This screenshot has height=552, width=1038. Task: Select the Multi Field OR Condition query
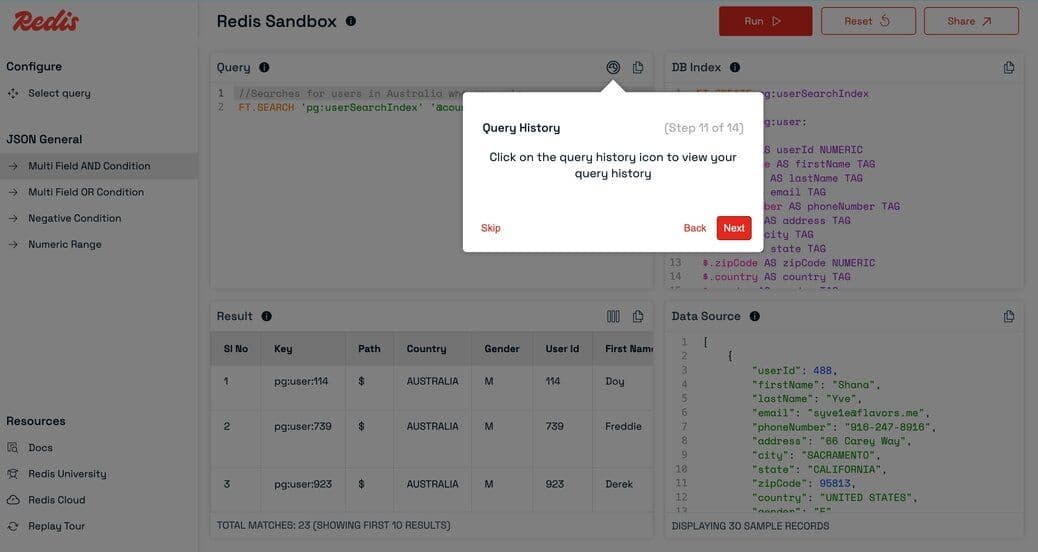pyautogui.click(x=86, y=192)
